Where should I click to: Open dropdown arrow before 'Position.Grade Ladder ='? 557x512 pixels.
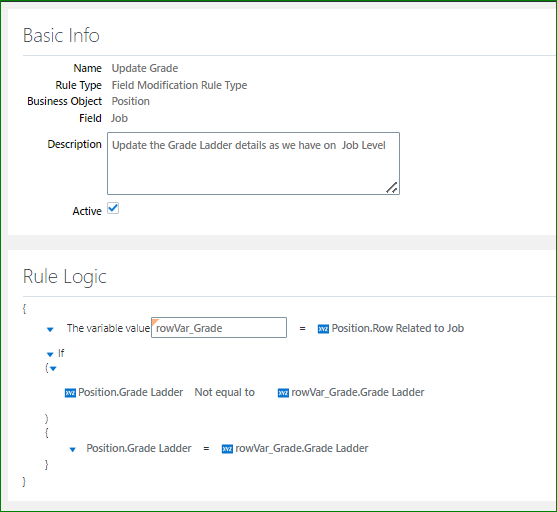coord(72,449)
